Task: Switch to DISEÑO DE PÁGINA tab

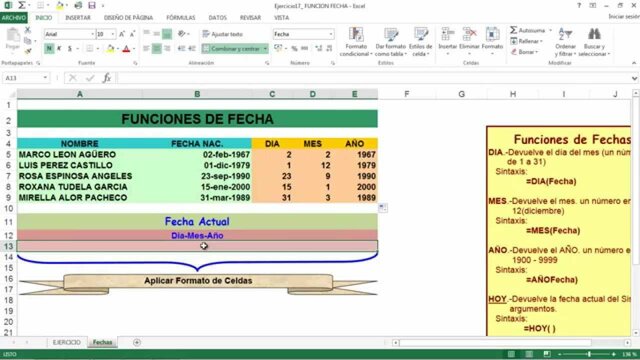Action: [x=128, y=18]
